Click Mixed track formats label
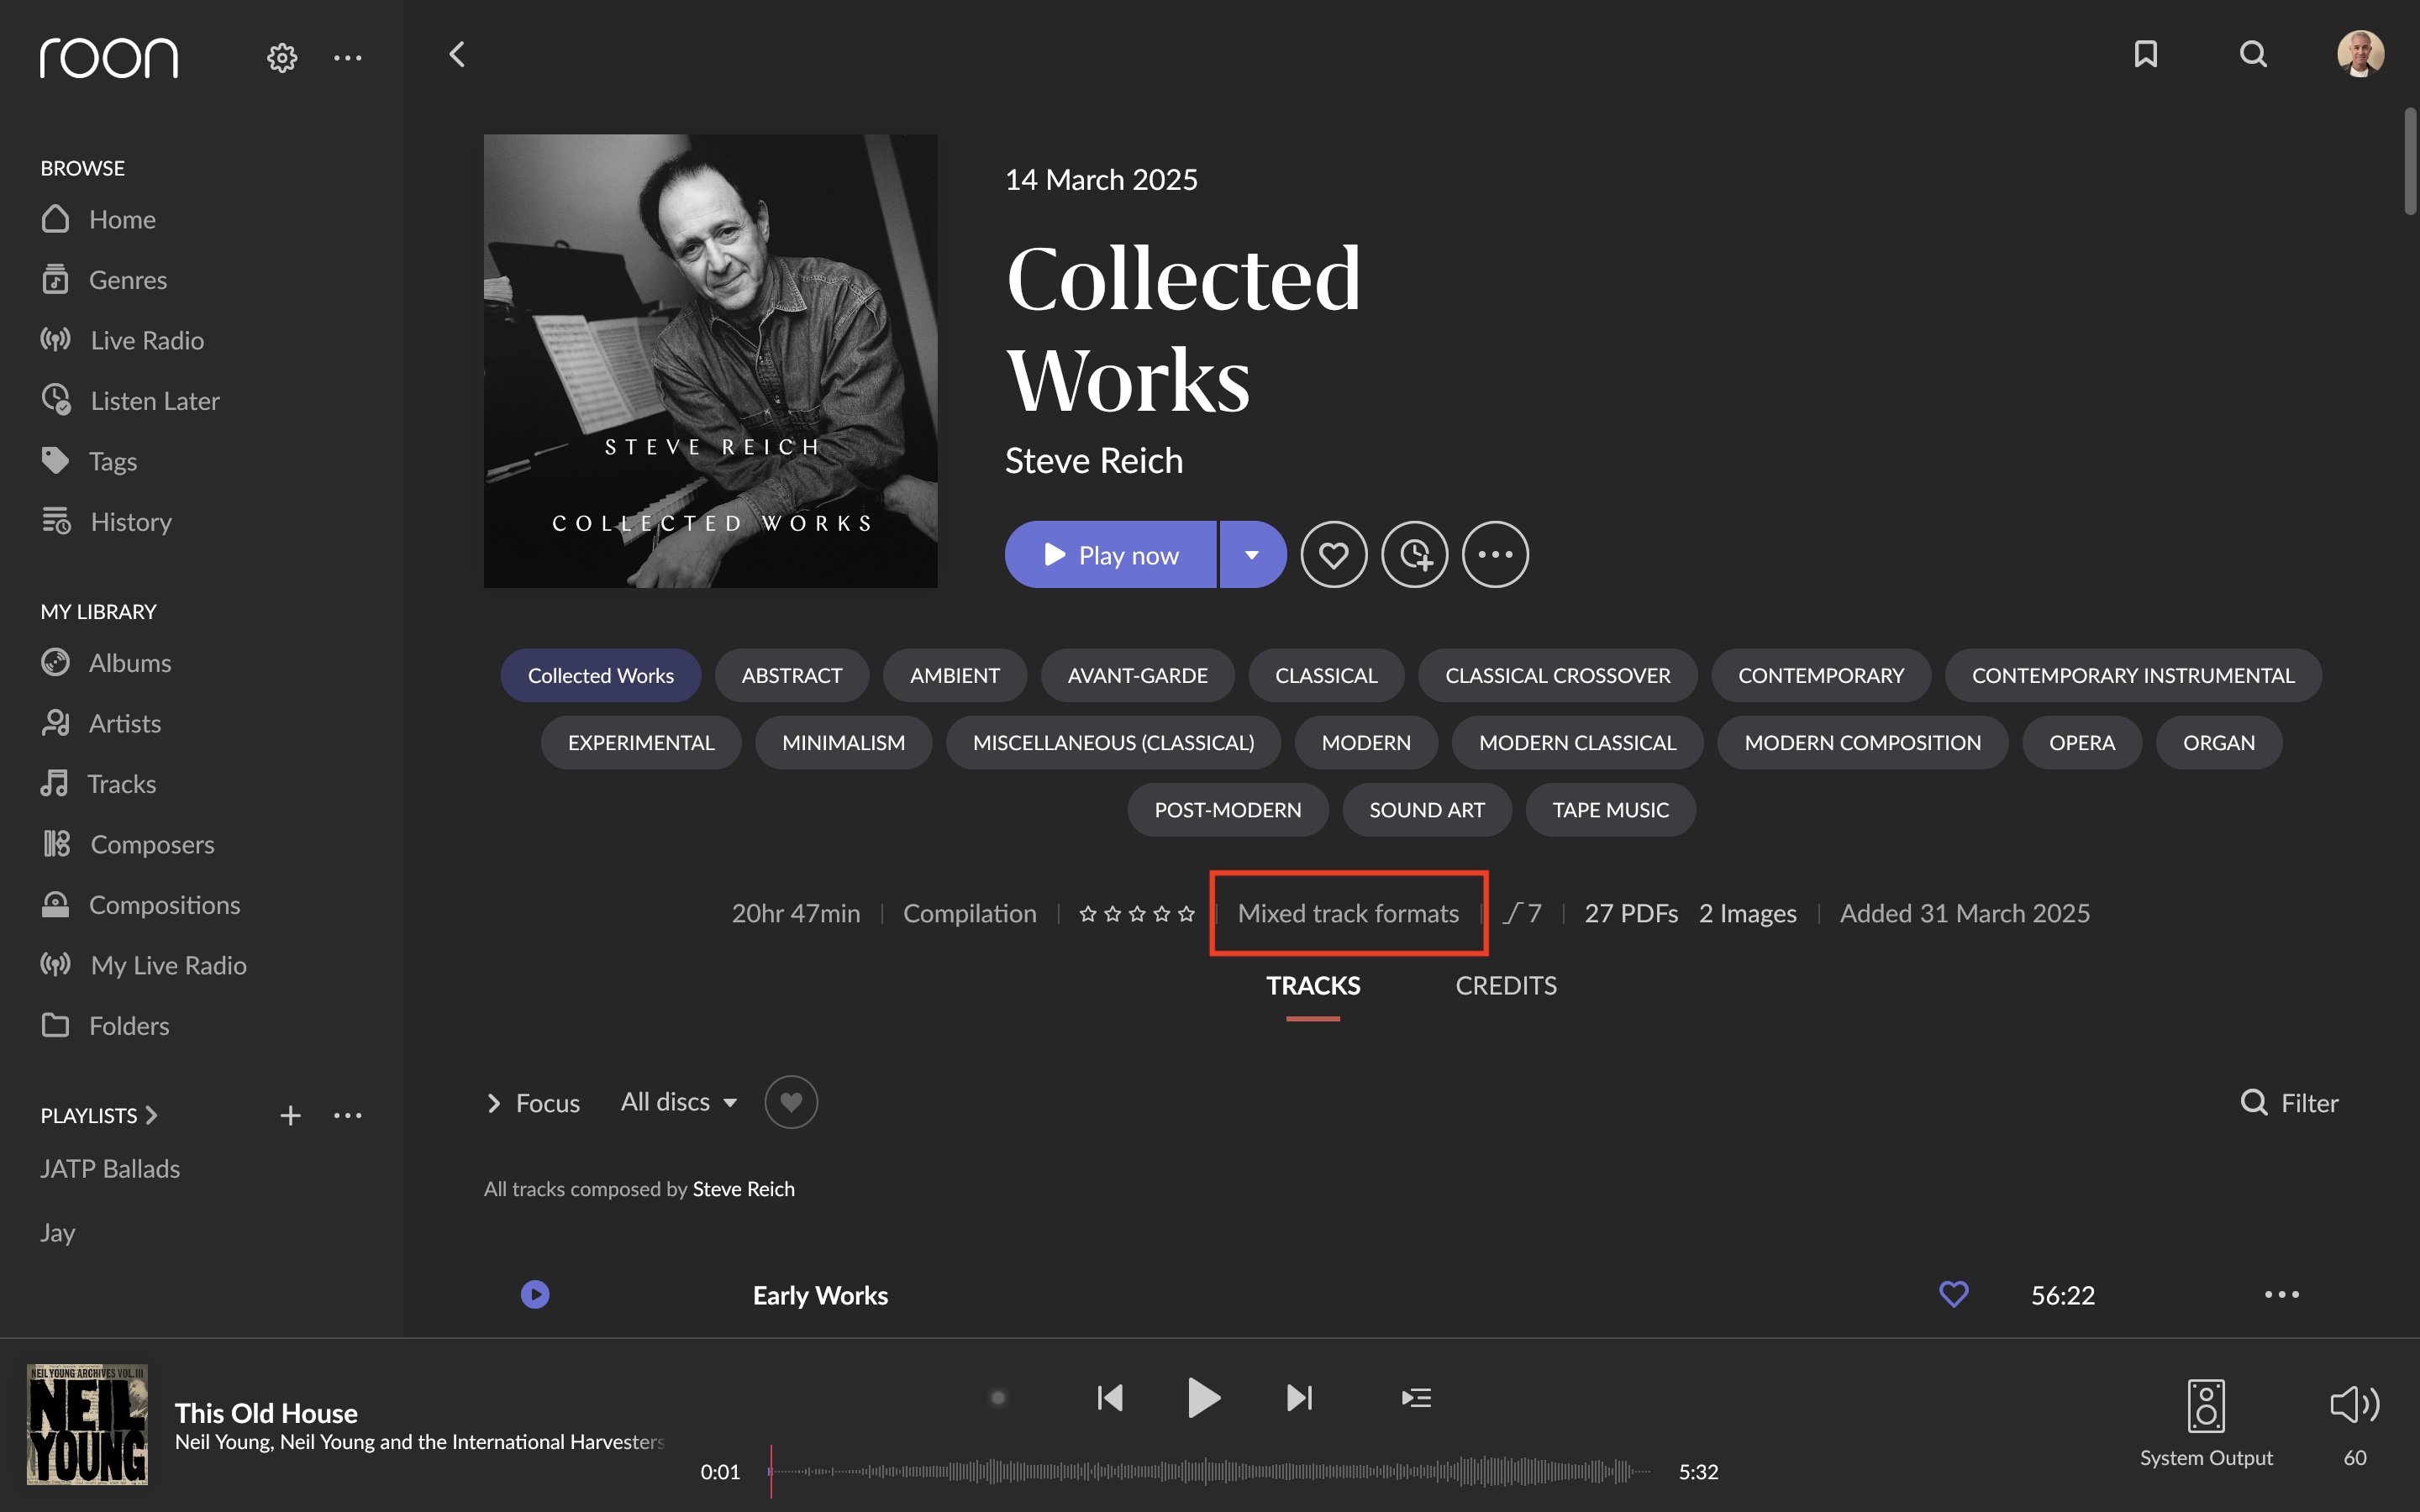 pos(1347,913)
